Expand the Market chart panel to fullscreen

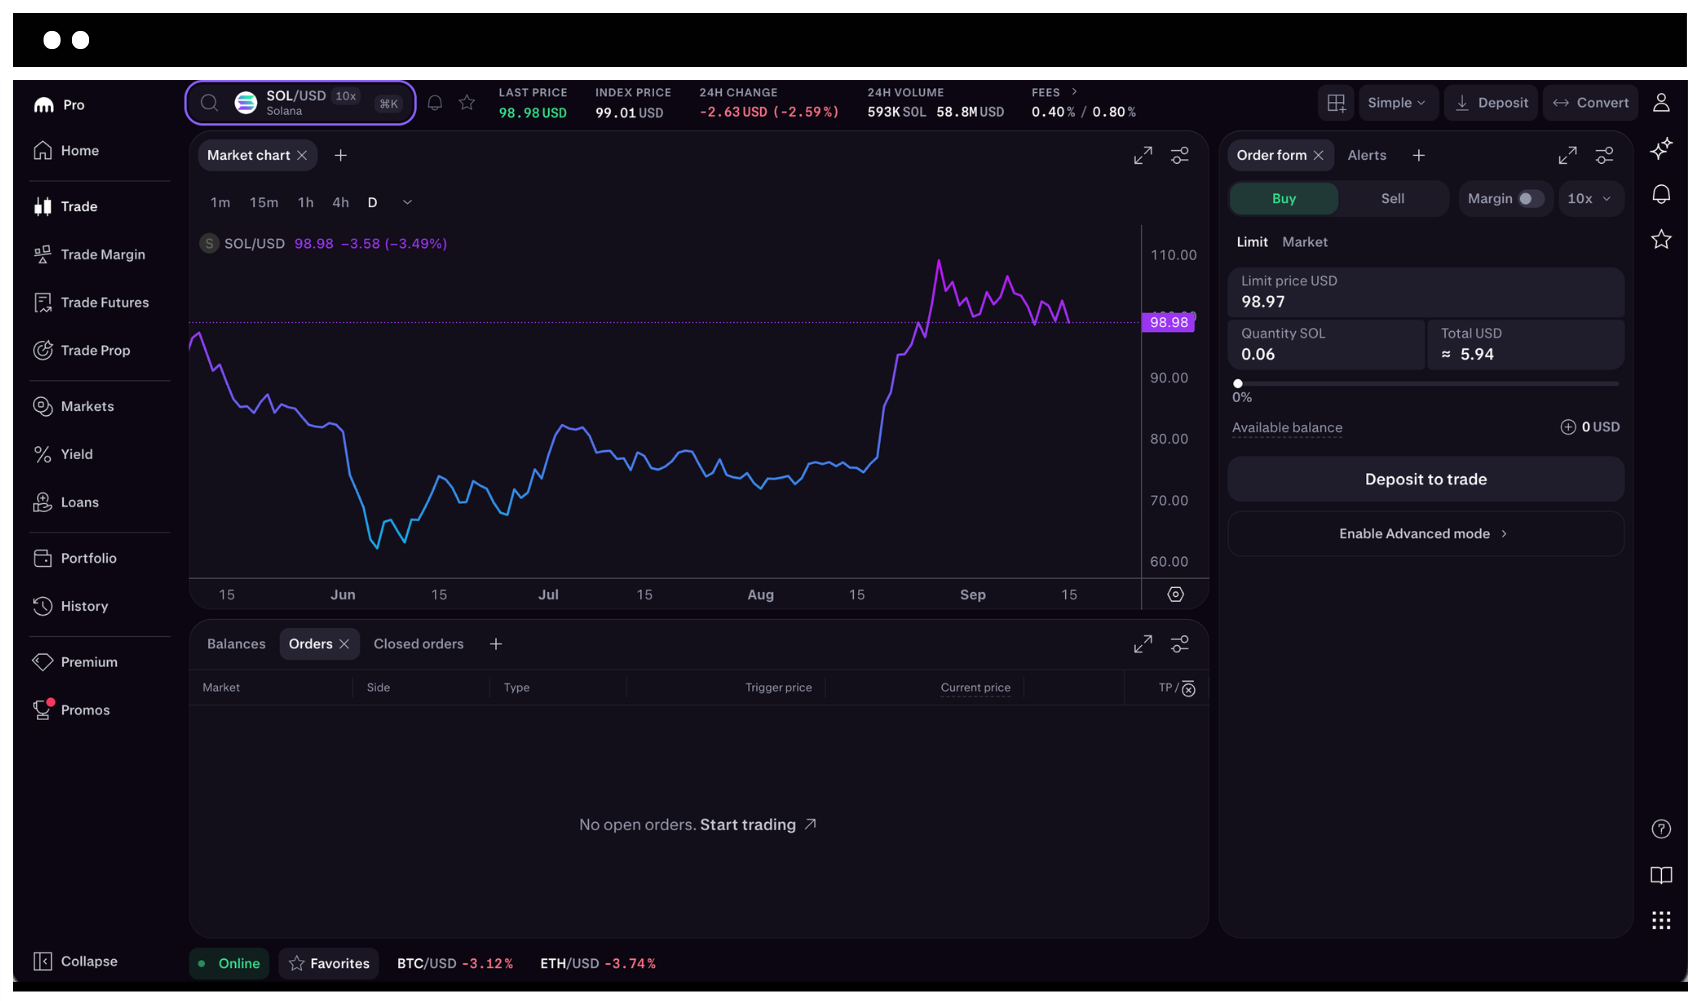point(1143,156)
